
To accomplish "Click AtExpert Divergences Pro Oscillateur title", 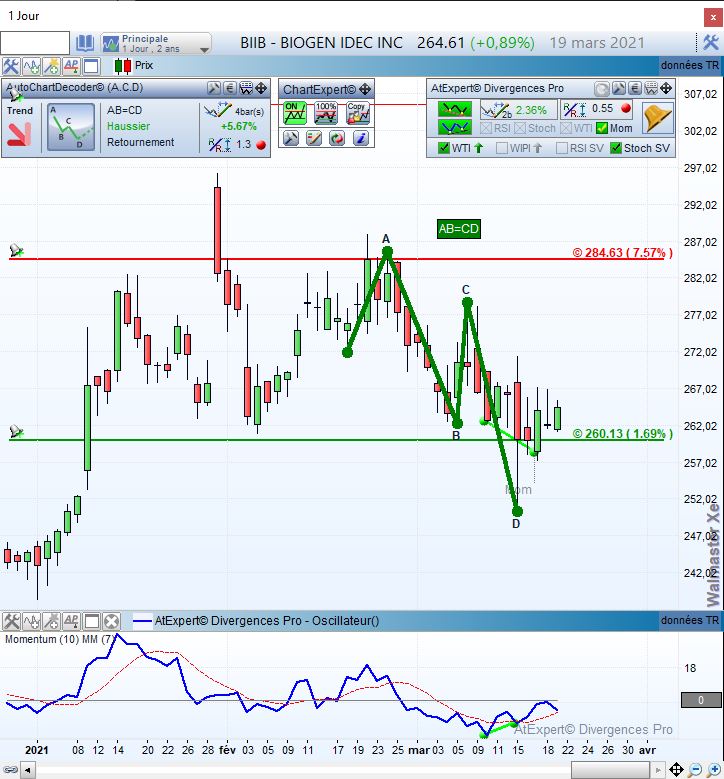I will click(x=267, y=621).
